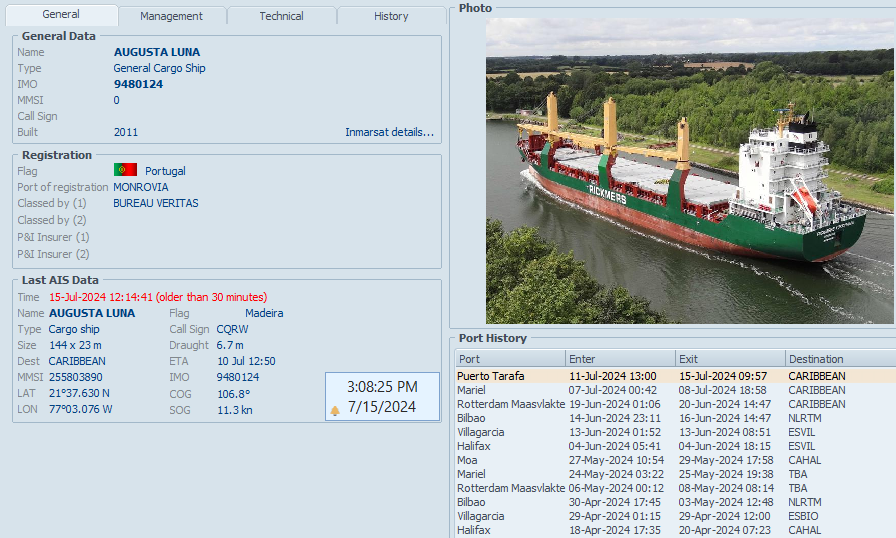Select the Villagarcia row entered 29-Apr-2024
896x538 pixels.
coord(675,516)
